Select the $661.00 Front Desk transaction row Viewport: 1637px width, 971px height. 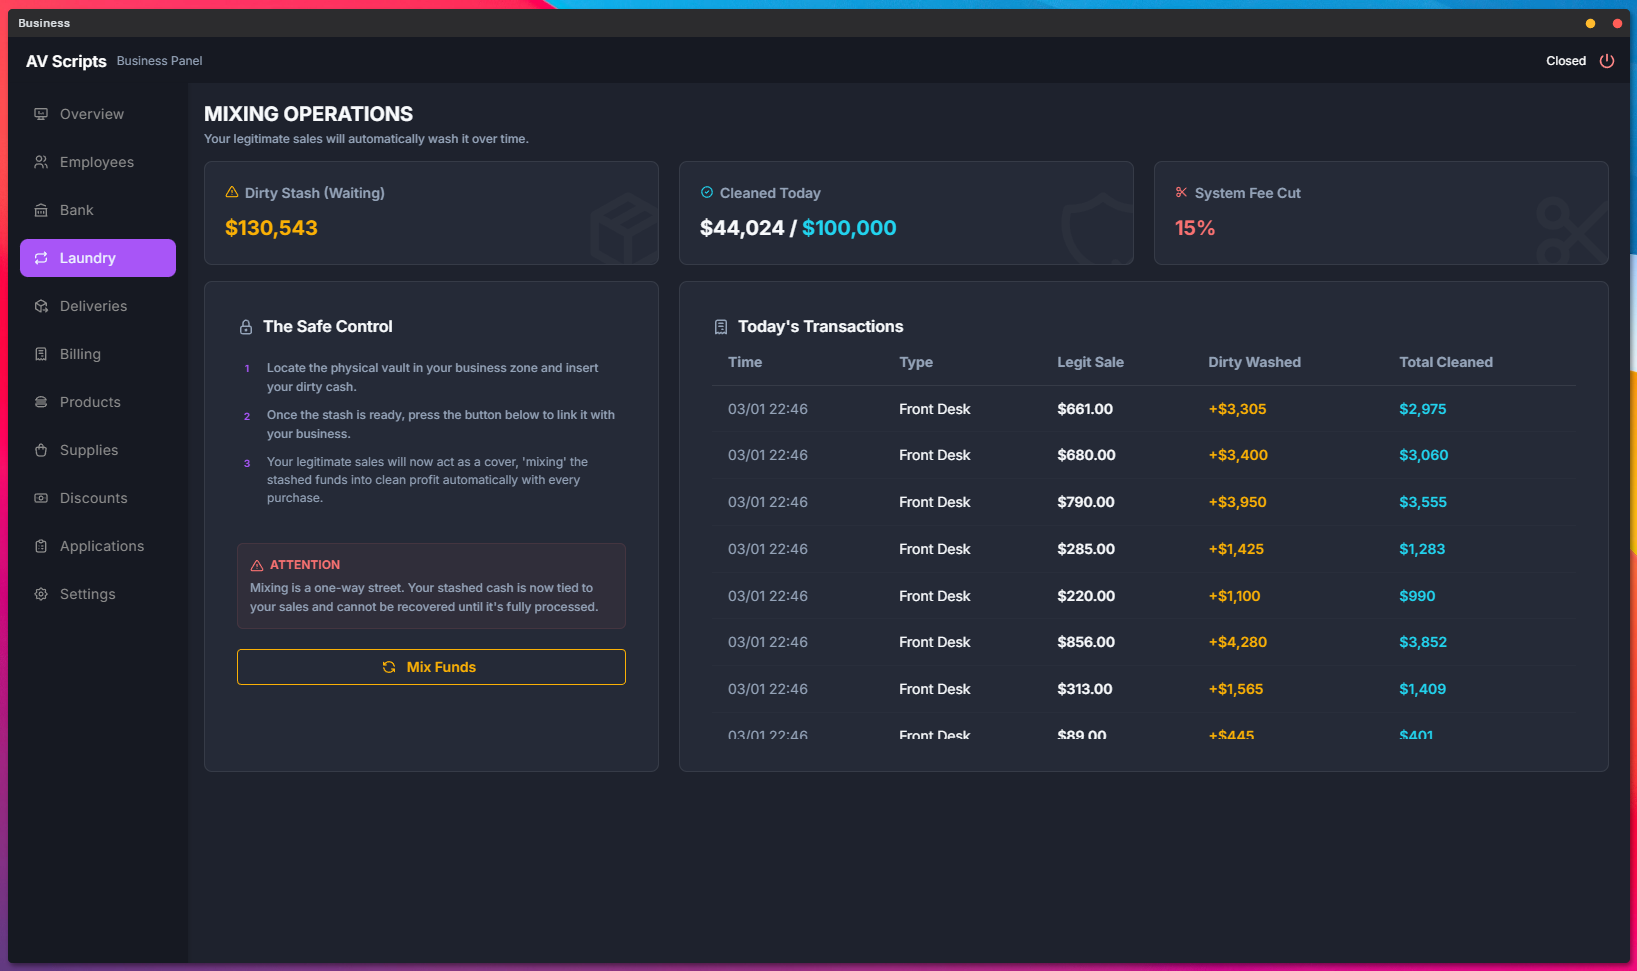point(1143,409)
